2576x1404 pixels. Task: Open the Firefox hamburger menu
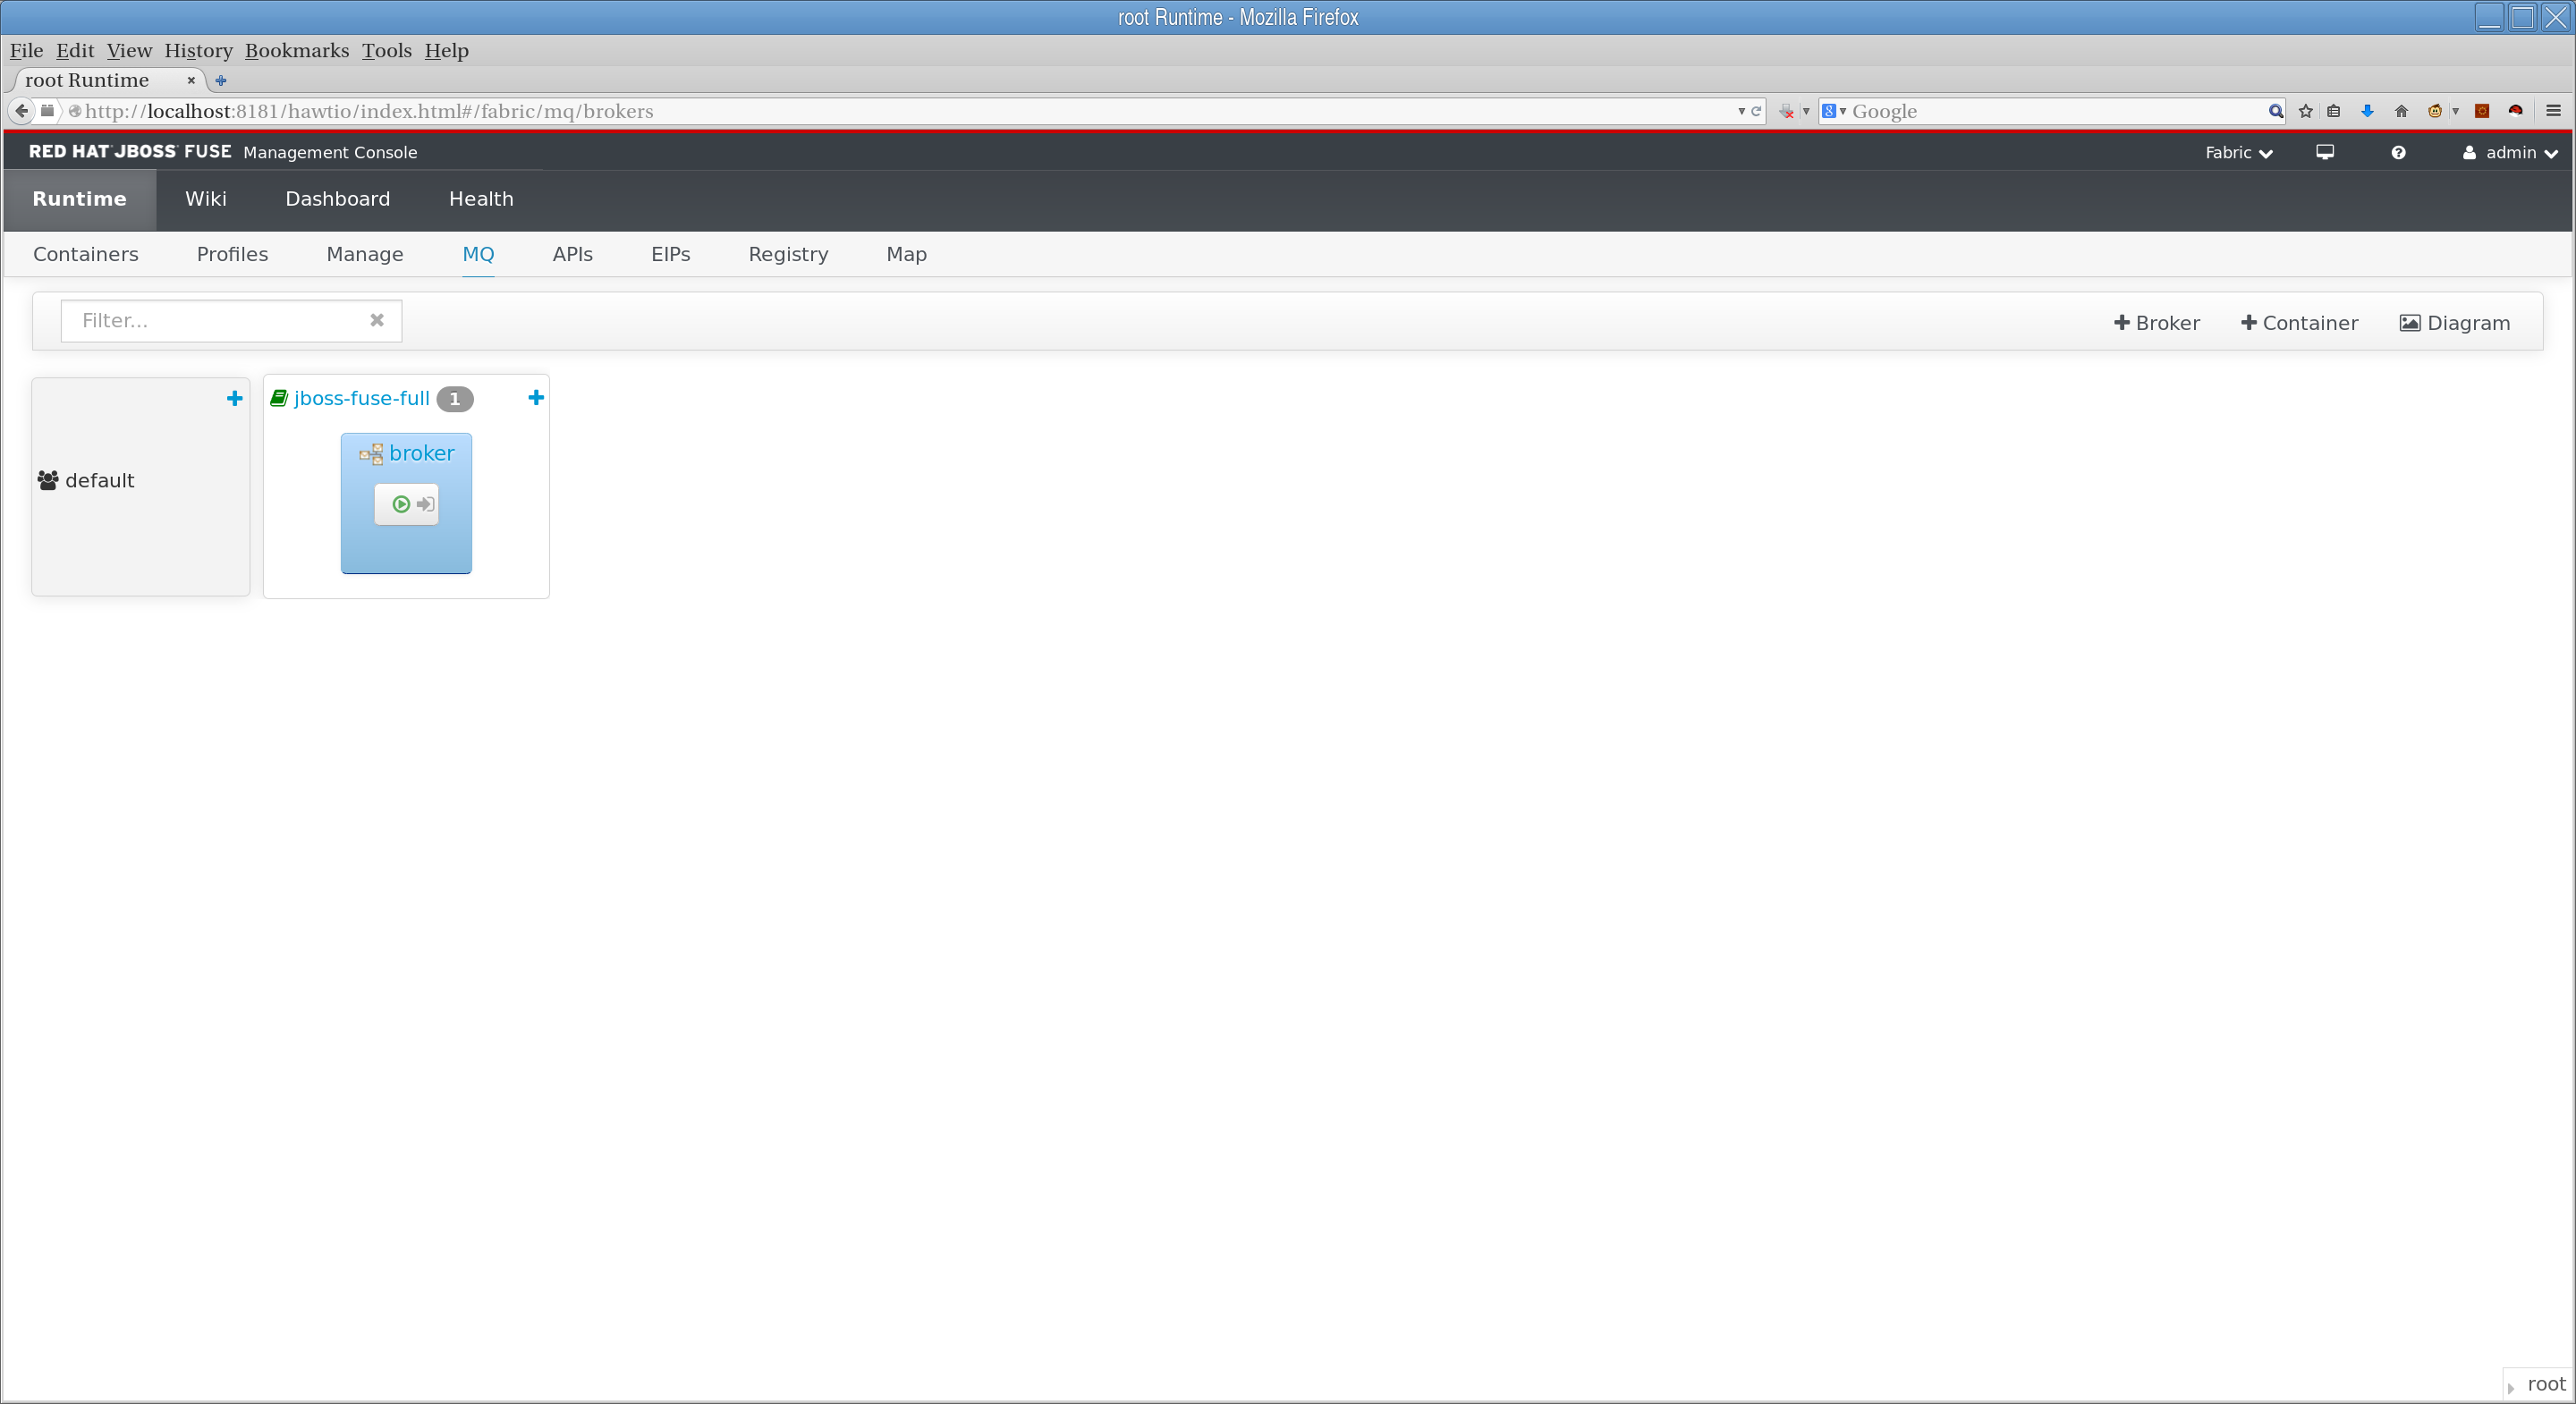[x=2553, y=111]
